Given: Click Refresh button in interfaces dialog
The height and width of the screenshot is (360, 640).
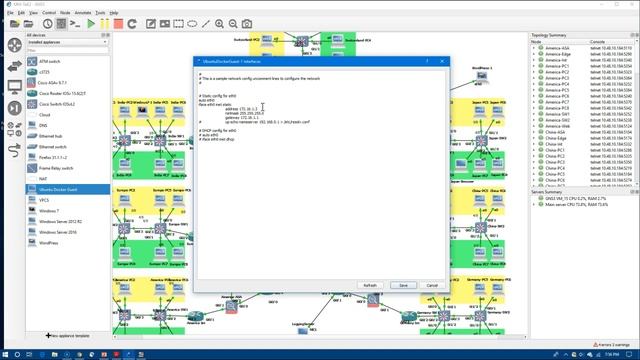Looking at the screenshot, I should pos(370,285).
